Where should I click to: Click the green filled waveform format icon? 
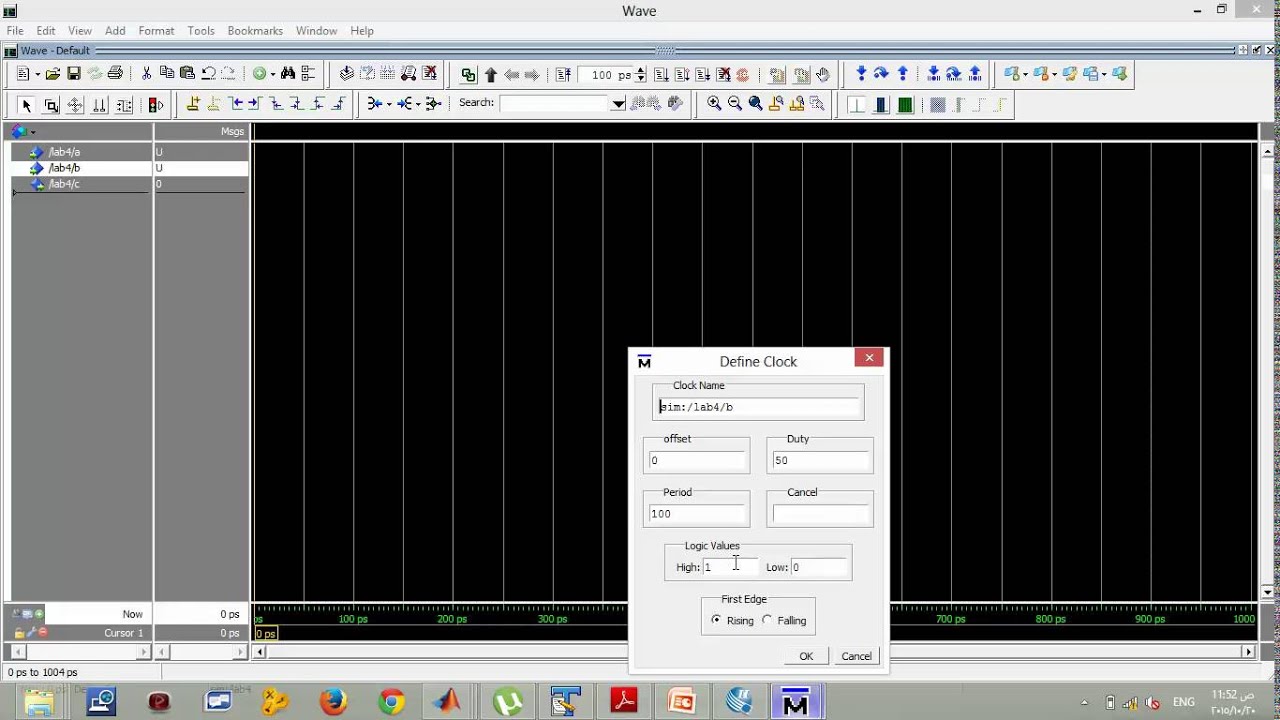pos(905,105)
